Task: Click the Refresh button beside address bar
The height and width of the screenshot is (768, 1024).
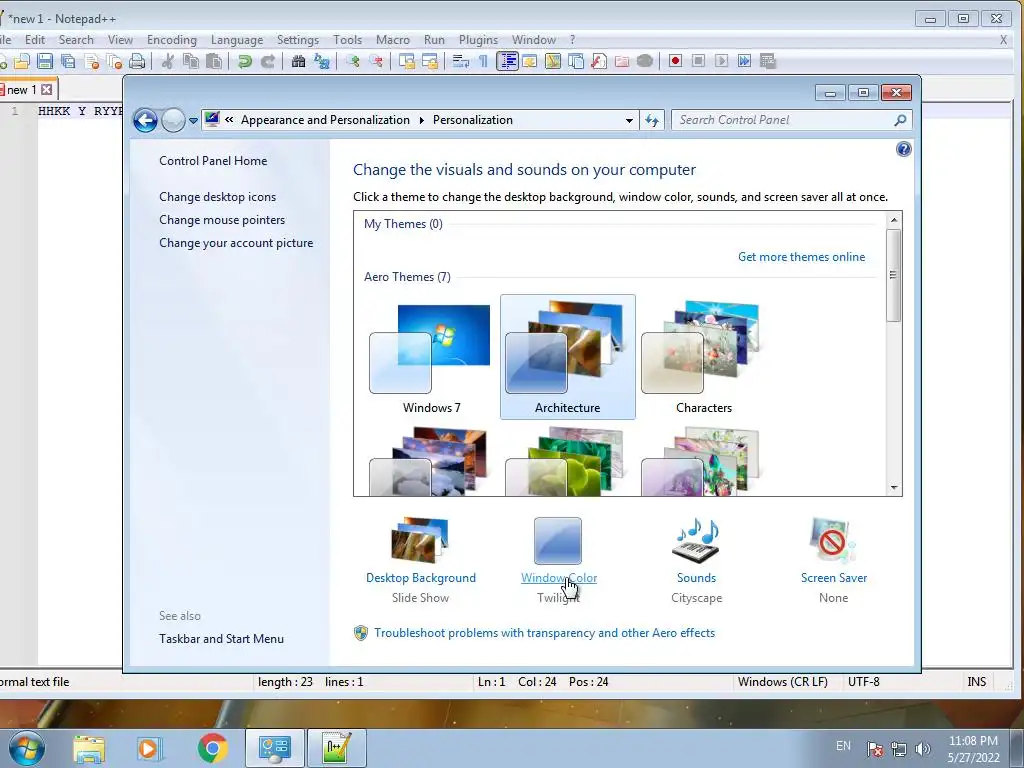Action: [x=652, y=120]
